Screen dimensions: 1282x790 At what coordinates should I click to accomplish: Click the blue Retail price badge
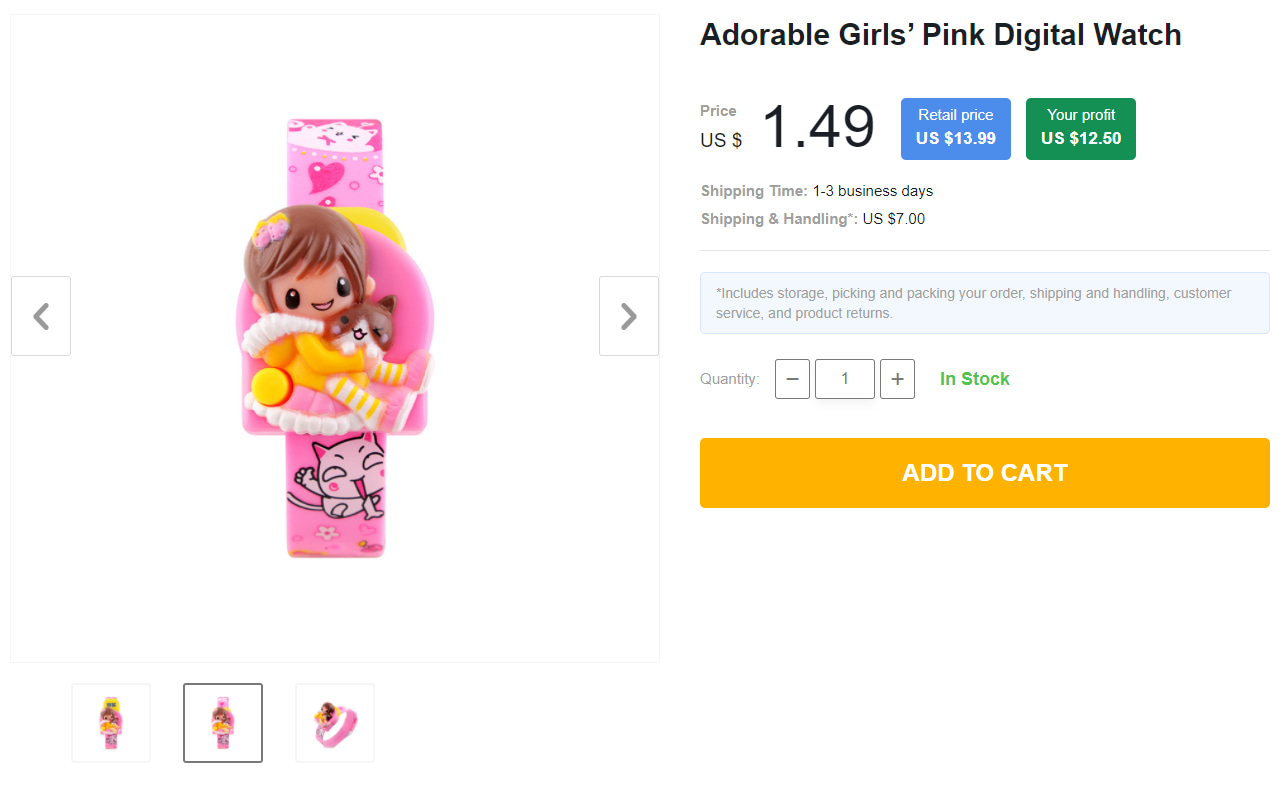point(955,128)
